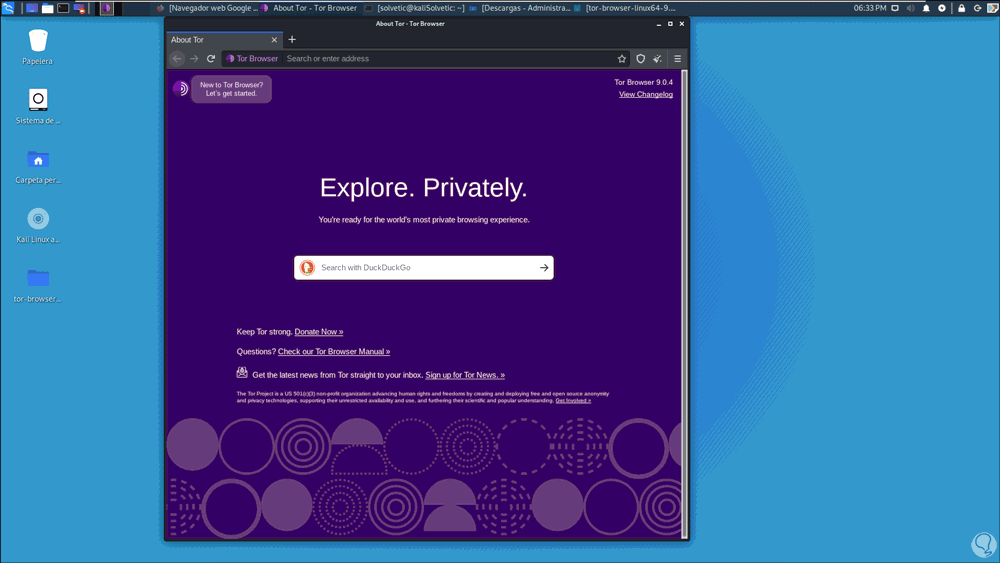
Task: Click the New to Tor Browser bubble
Action: tap(232, 89)
